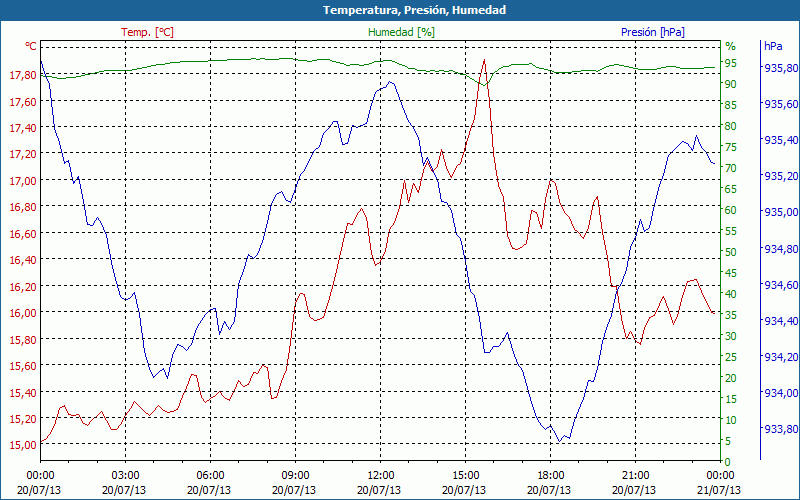Click the 21:00 time axis label
Image resolution: width=800 pixels, height=500 pixels.
[x=636, y=476]
